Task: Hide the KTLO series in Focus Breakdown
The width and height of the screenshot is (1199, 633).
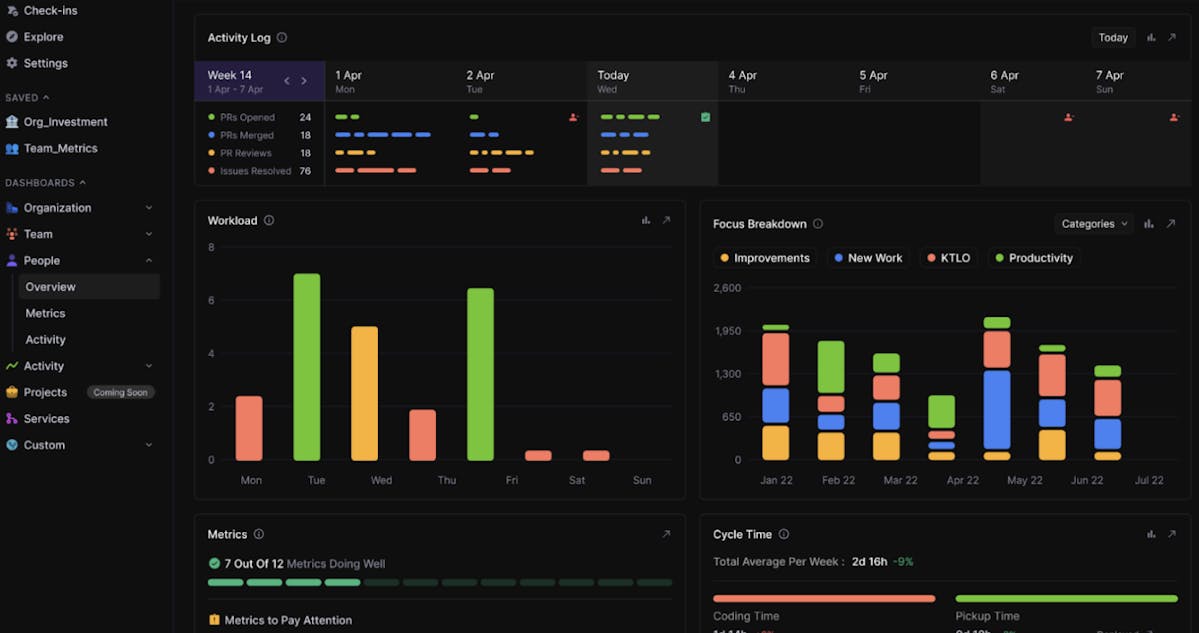Action: click(x=948, y=257)
